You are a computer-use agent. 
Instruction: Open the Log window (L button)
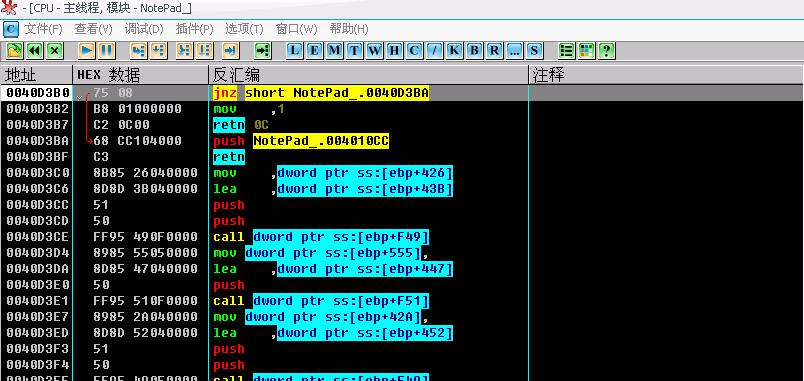(x=294, y=50)
